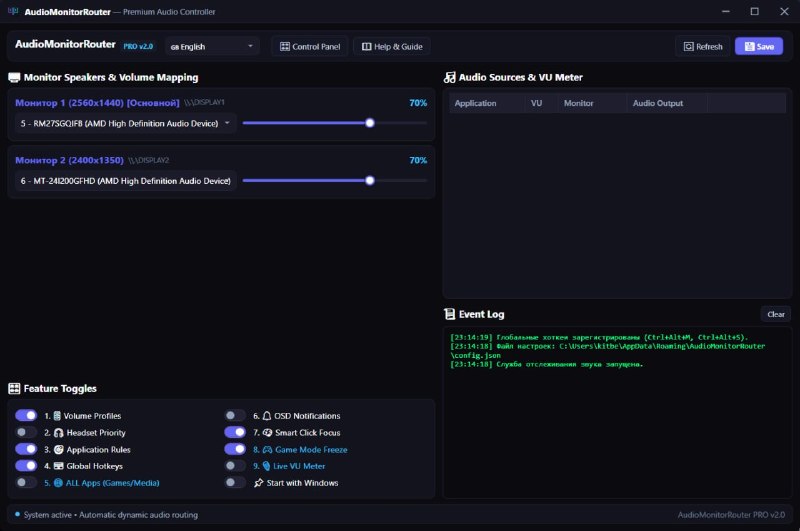The image size is (800, 531).
Task: Click the Volume Profiles icon
Action: (x=57, y=416)
